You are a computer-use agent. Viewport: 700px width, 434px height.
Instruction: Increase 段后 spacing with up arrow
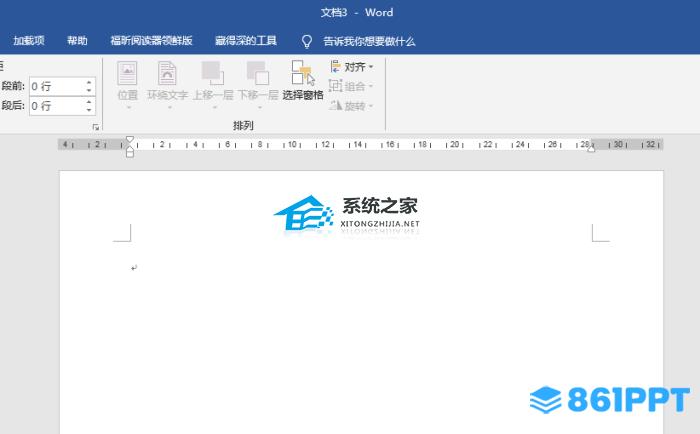89,102
